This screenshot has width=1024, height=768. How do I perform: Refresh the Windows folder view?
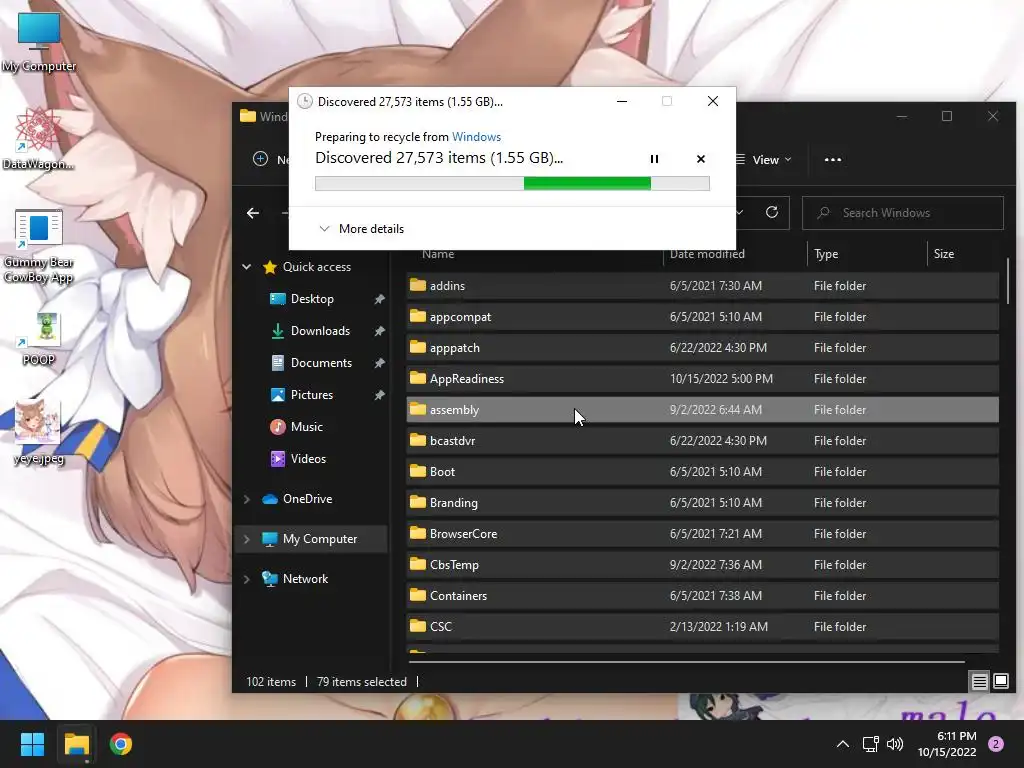(x=772, y=212)
